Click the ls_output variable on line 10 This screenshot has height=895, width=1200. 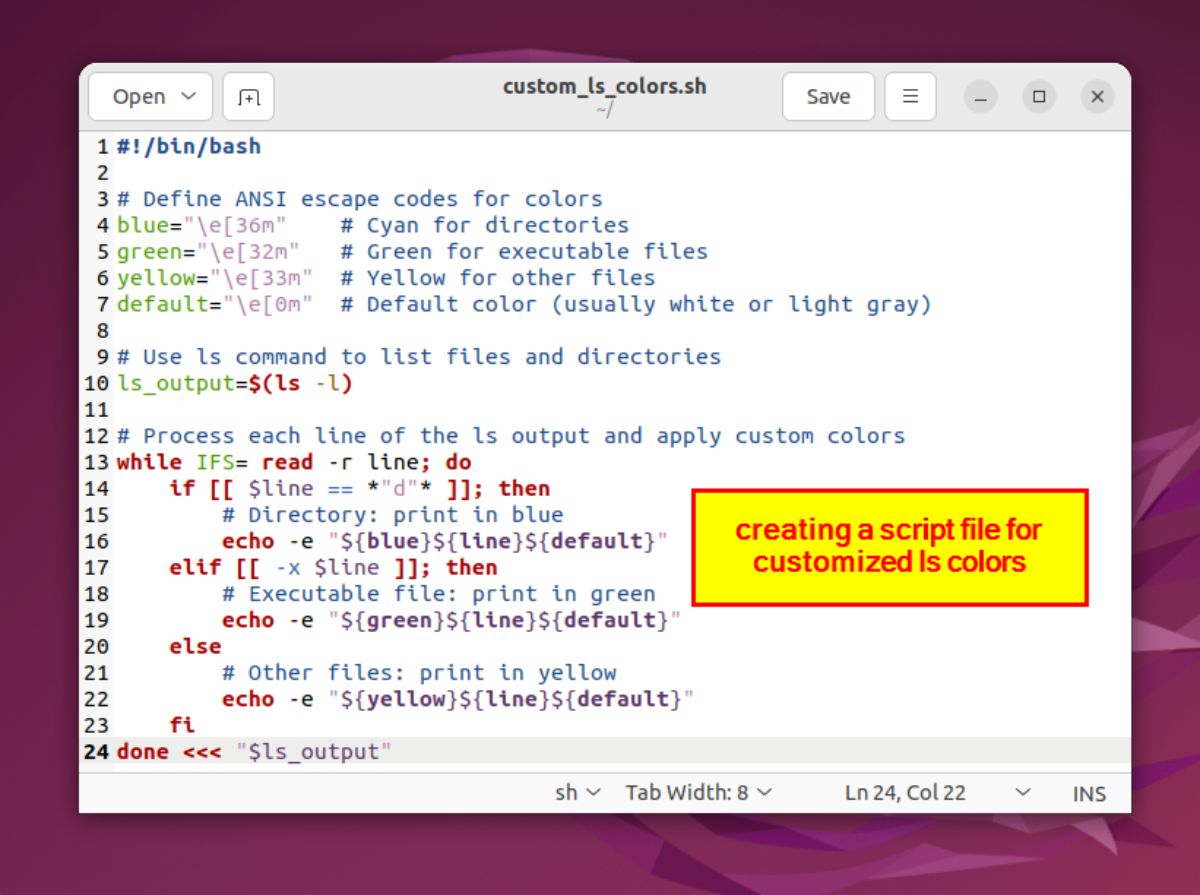click(x=157, y=383)
